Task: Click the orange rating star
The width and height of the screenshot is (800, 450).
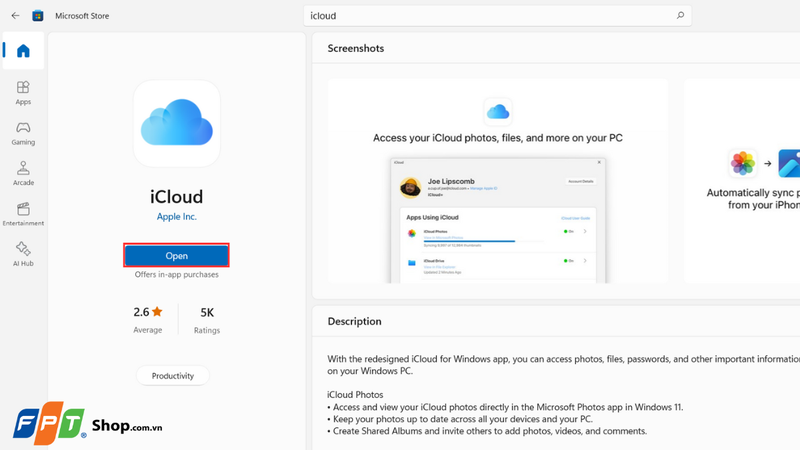Action: tap(157, 311)
